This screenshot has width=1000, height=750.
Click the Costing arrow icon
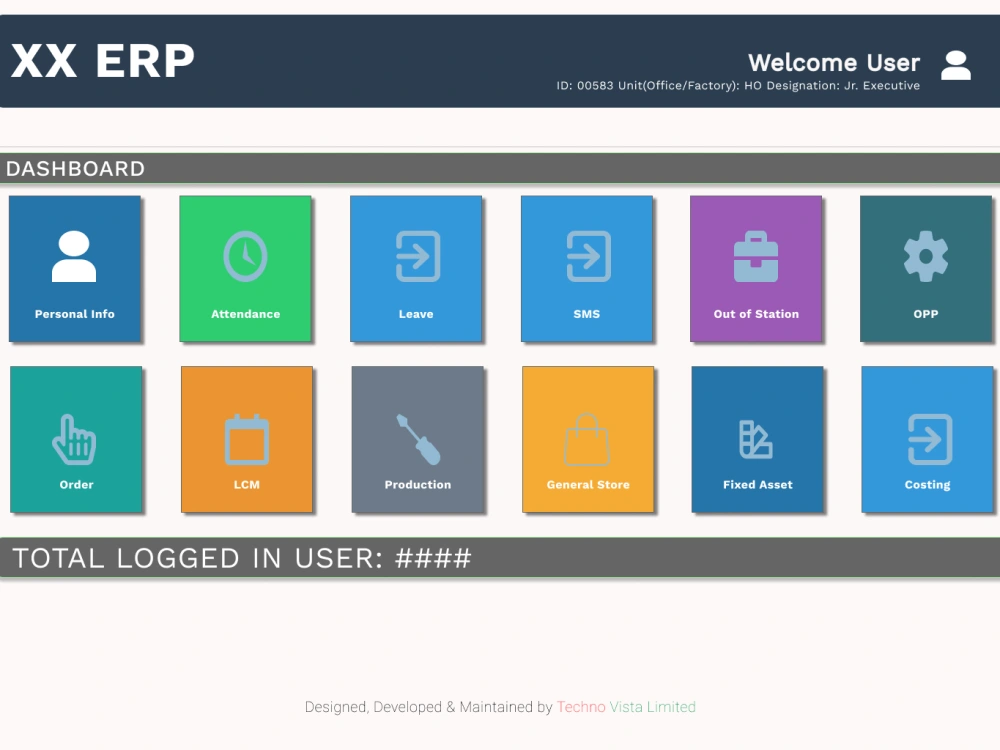[930, 439]
